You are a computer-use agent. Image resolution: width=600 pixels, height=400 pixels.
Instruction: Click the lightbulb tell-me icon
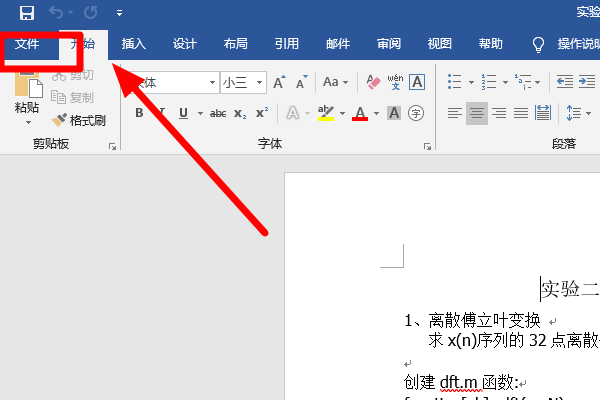coord(538,44)
